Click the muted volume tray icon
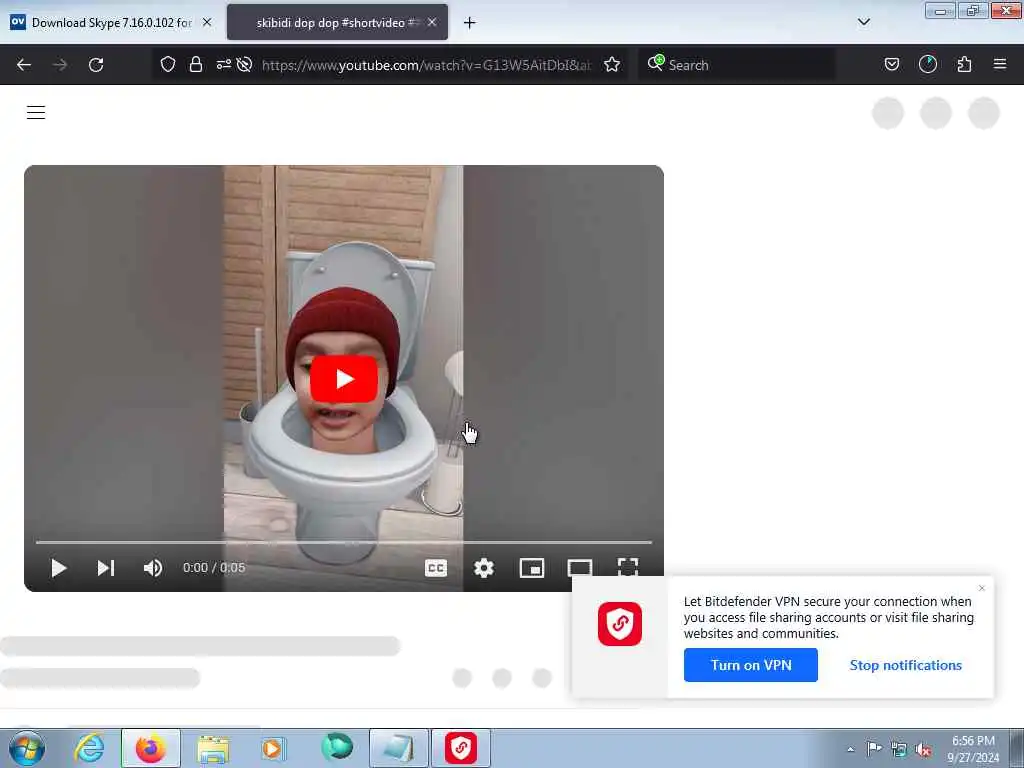 (x=923, y=750)
